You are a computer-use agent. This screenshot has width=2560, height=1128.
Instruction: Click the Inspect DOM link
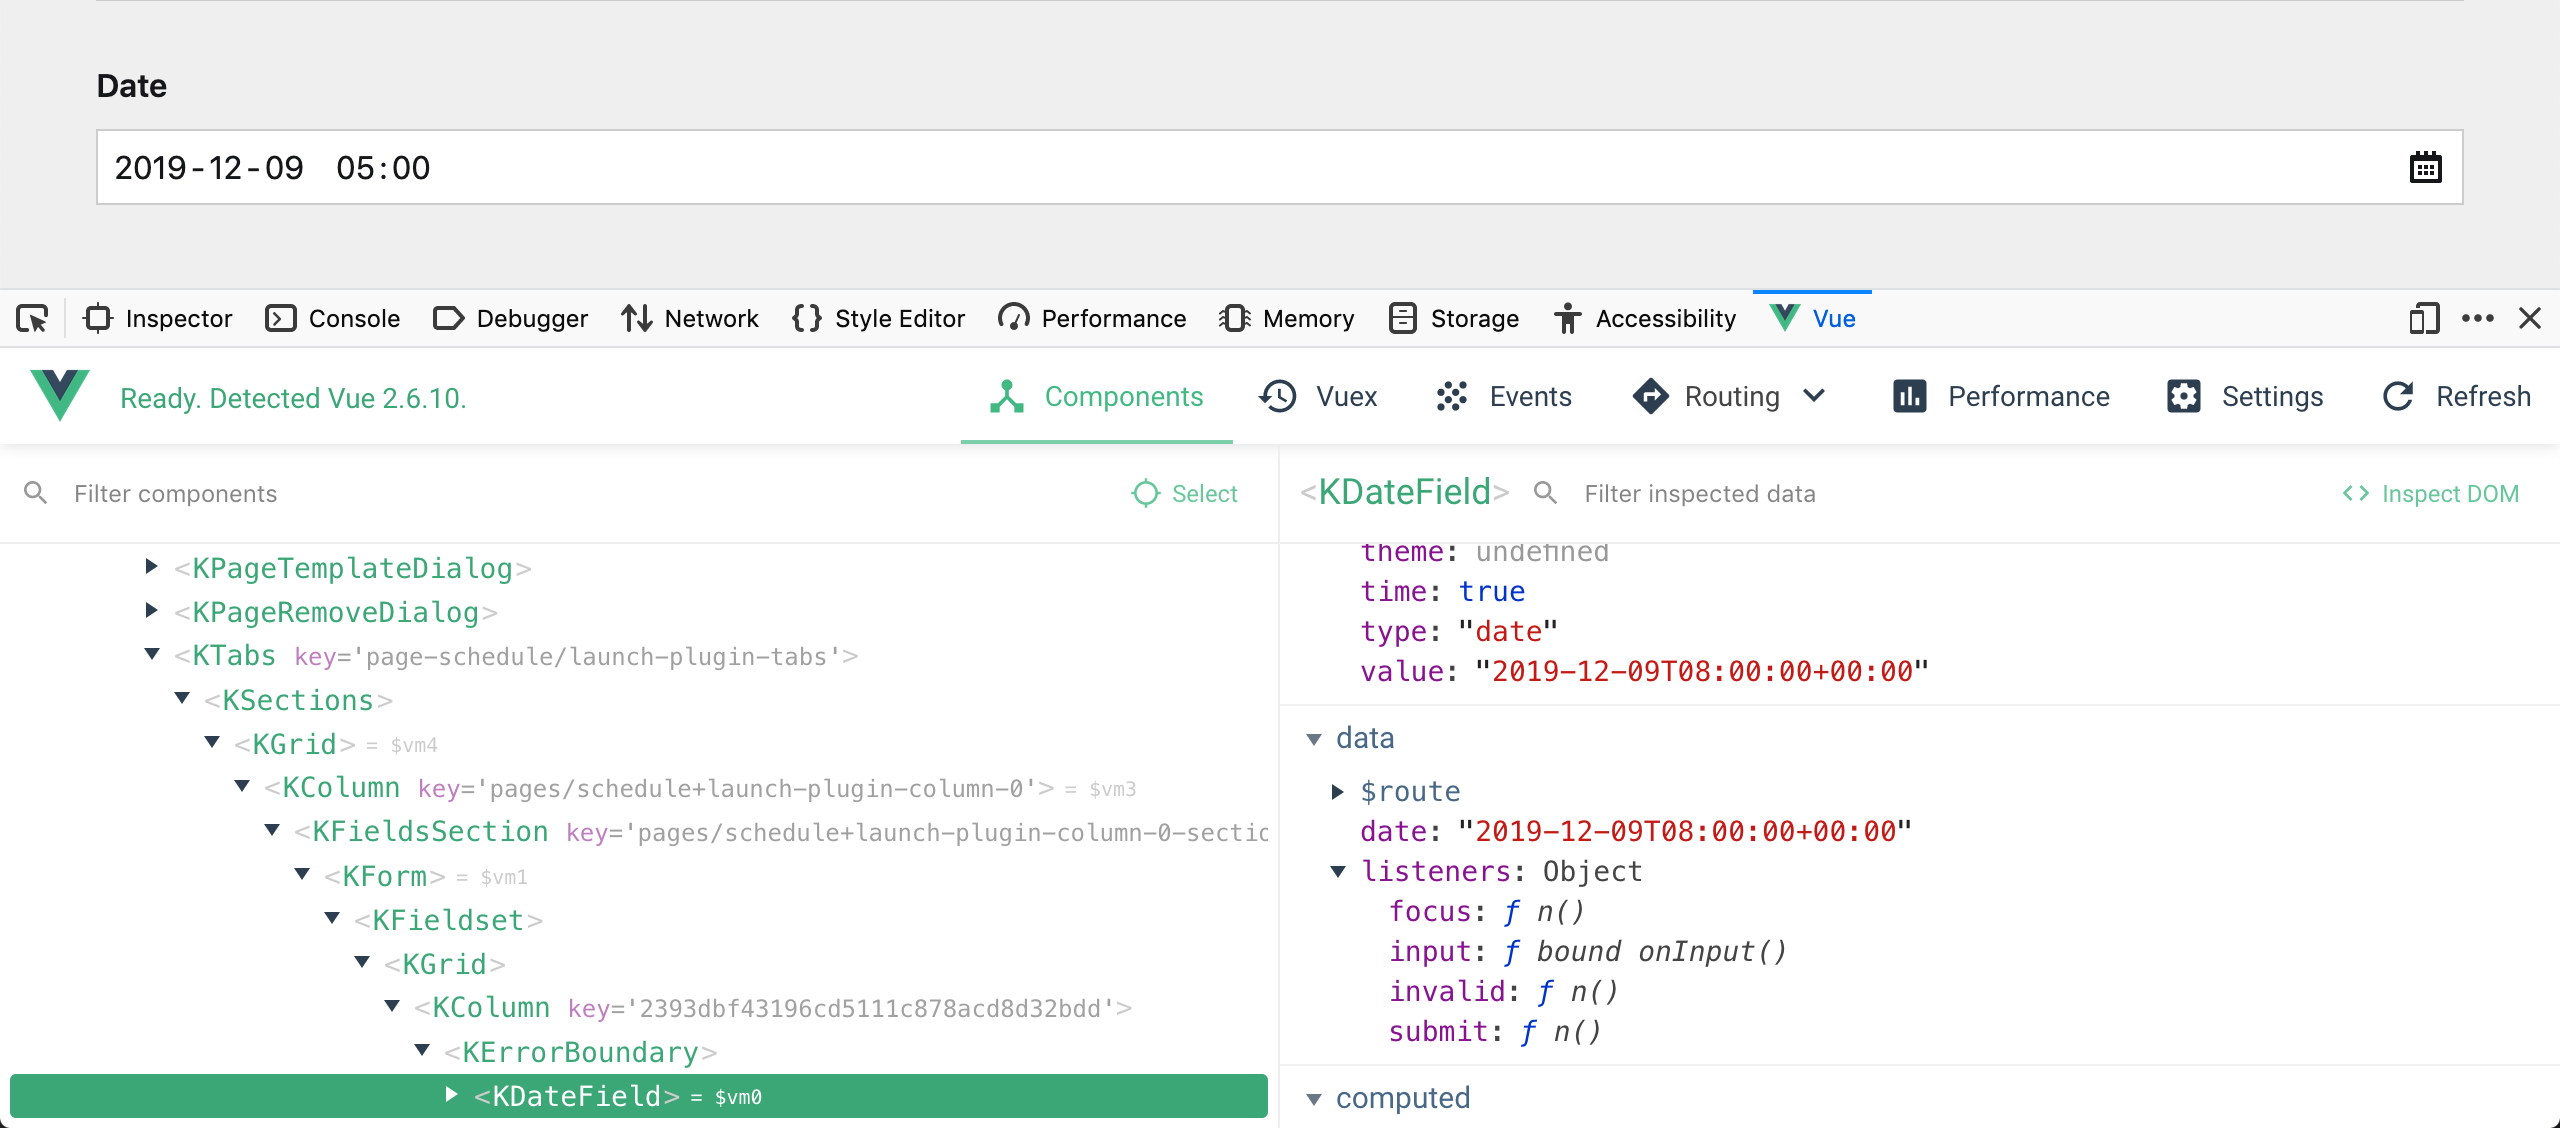[2430, 493]
